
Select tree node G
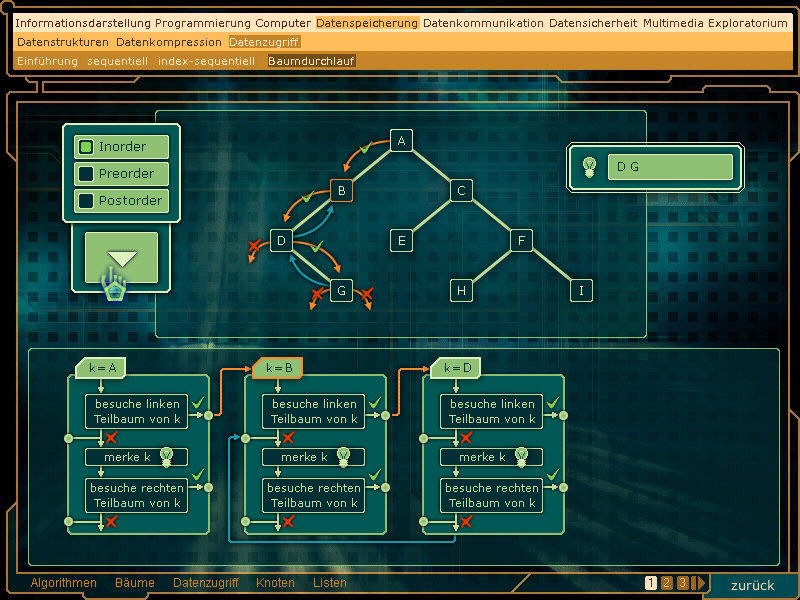pos(341,291)
